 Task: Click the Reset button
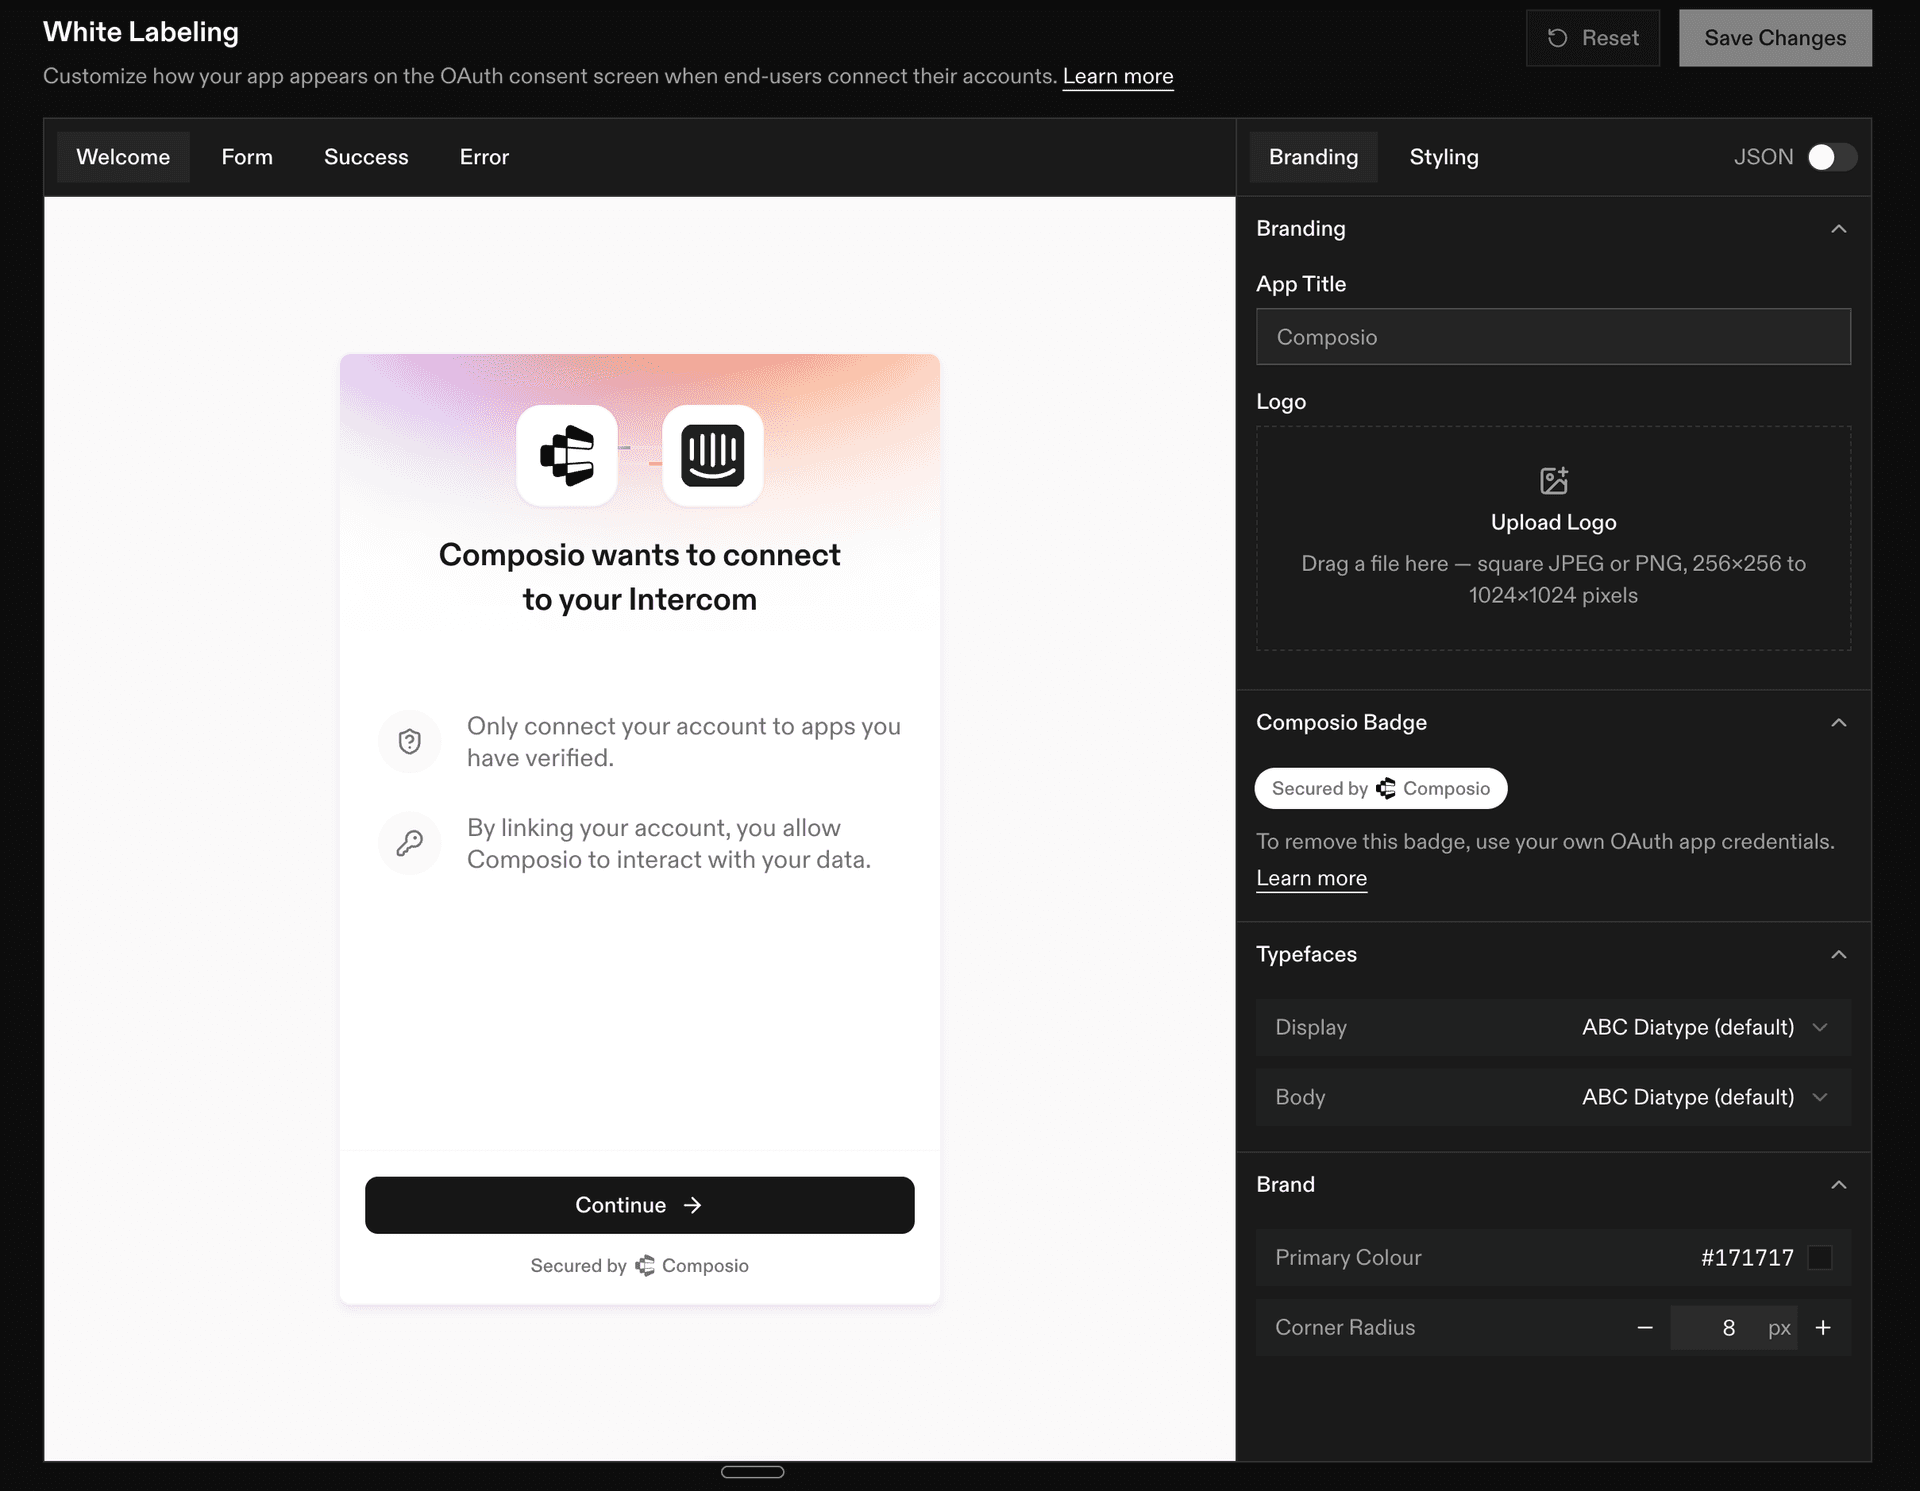(x=1593, y=38)
